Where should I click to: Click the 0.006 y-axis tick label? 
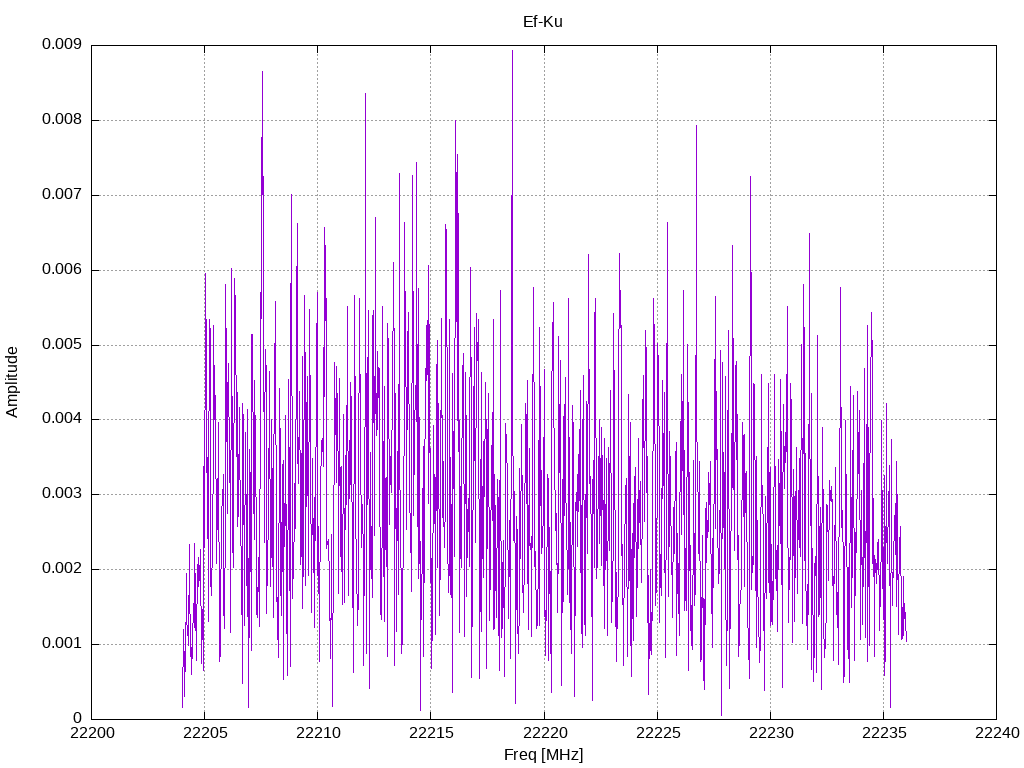pyautogui.click(x=62, y=270)
